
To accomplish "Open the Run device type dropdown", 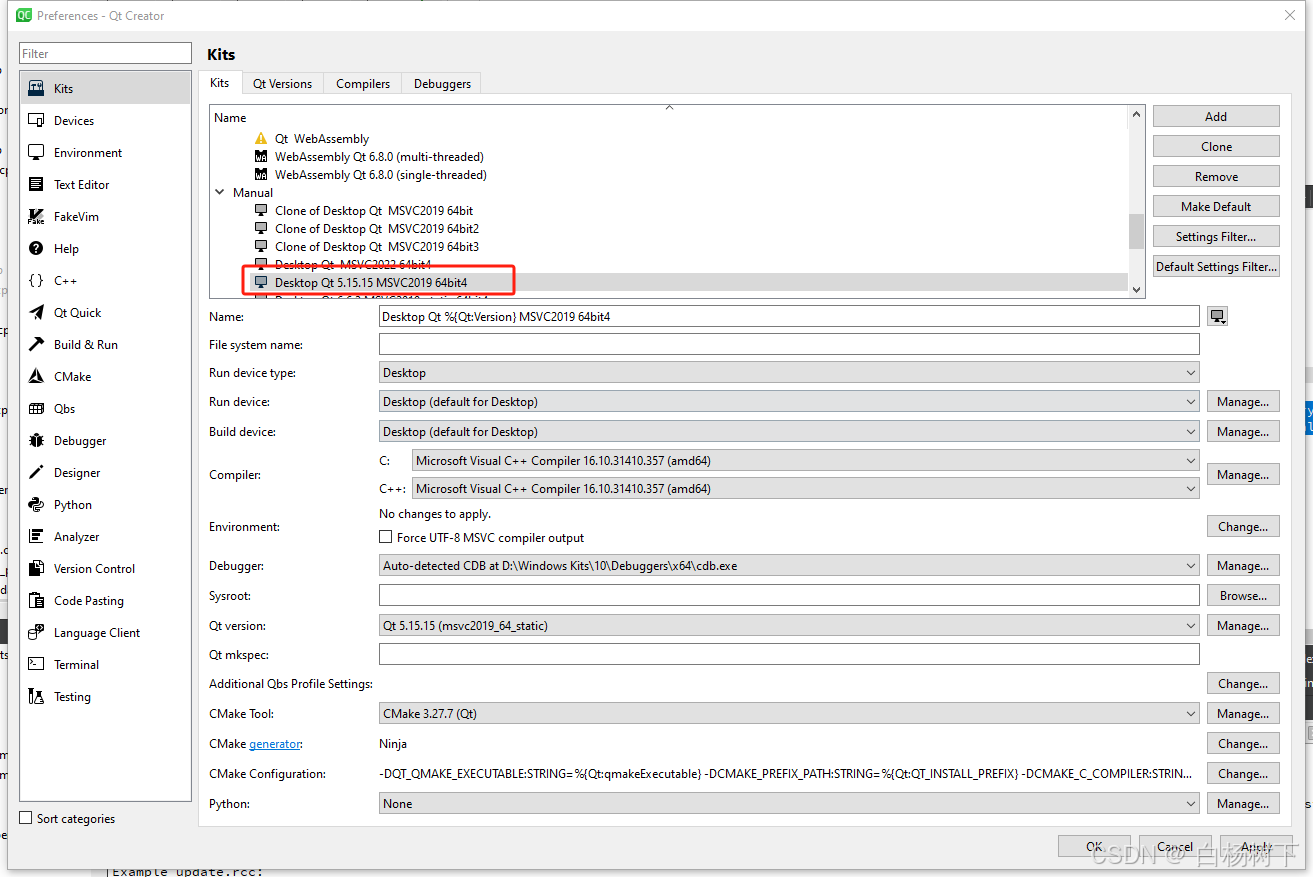I will (x=789, y=372).
